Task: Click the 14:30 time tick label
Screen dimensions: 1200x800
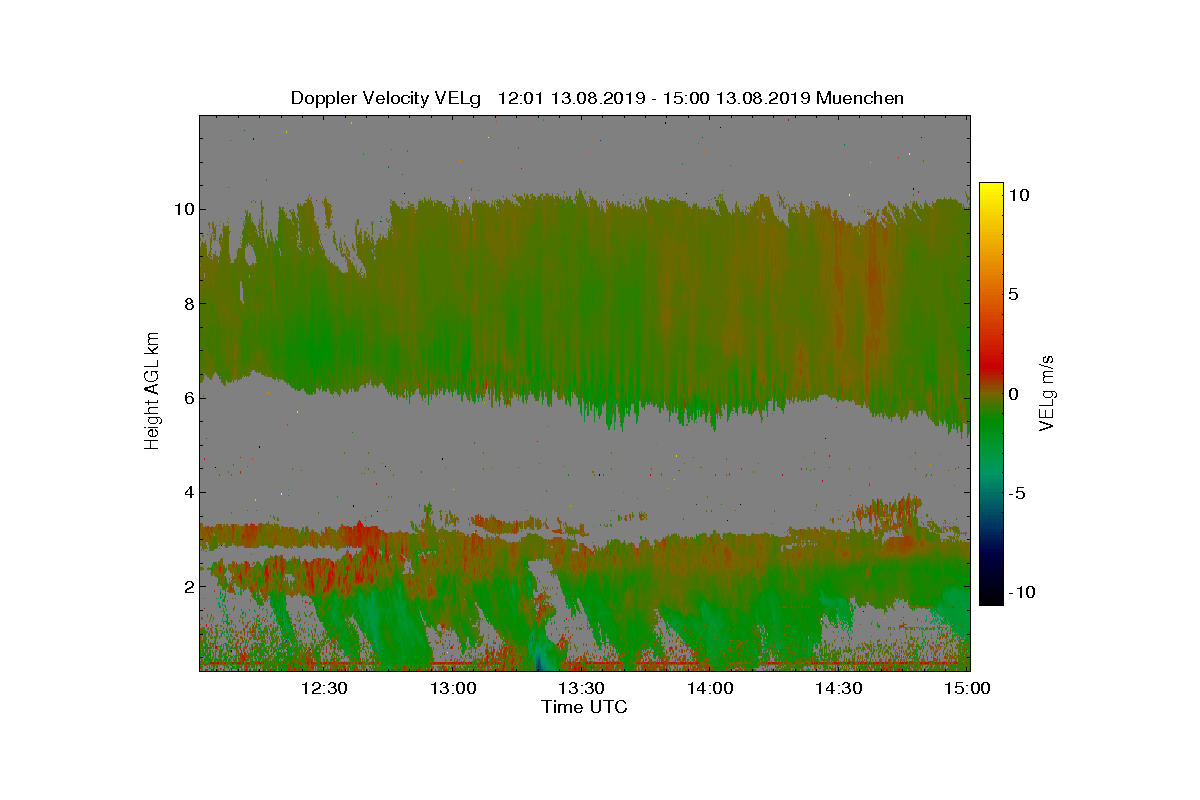Action: [839, 688]
